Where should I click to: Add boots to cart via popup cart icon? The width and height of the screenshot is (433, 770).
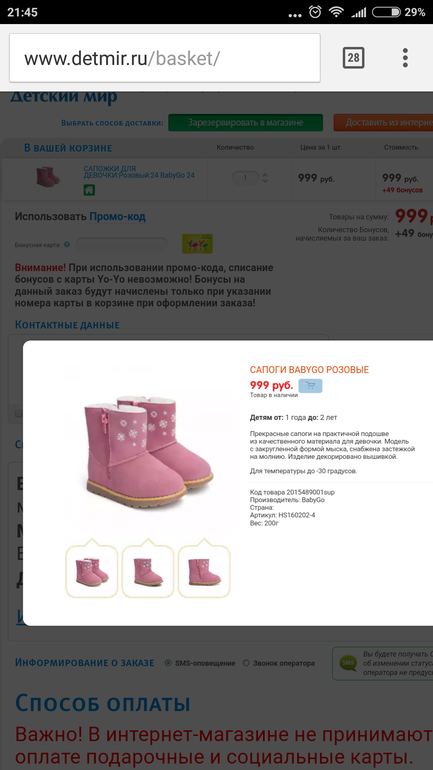point(310,386)
